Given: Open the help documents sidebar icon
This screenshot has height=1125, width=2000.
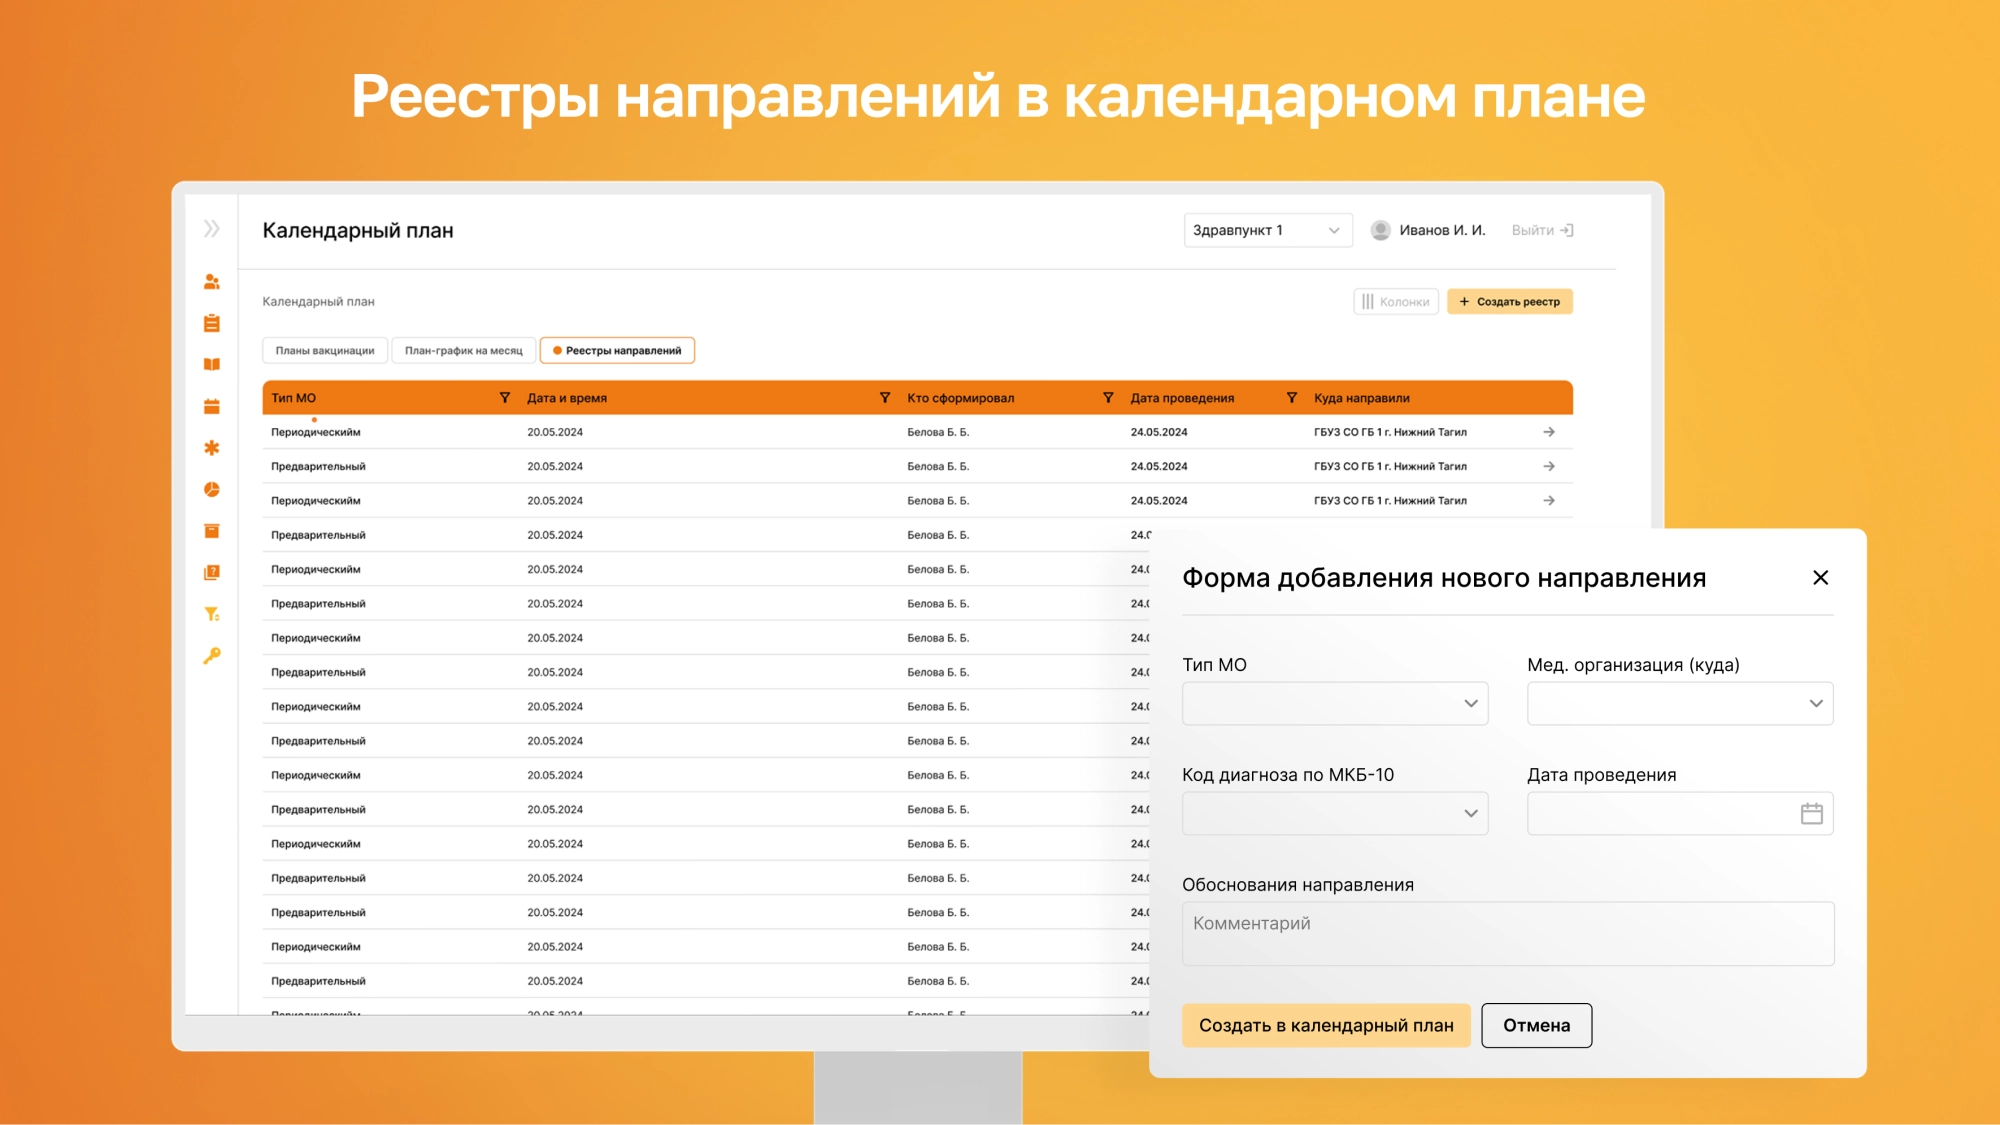Looking at the screenshot, I should (211, 572).
